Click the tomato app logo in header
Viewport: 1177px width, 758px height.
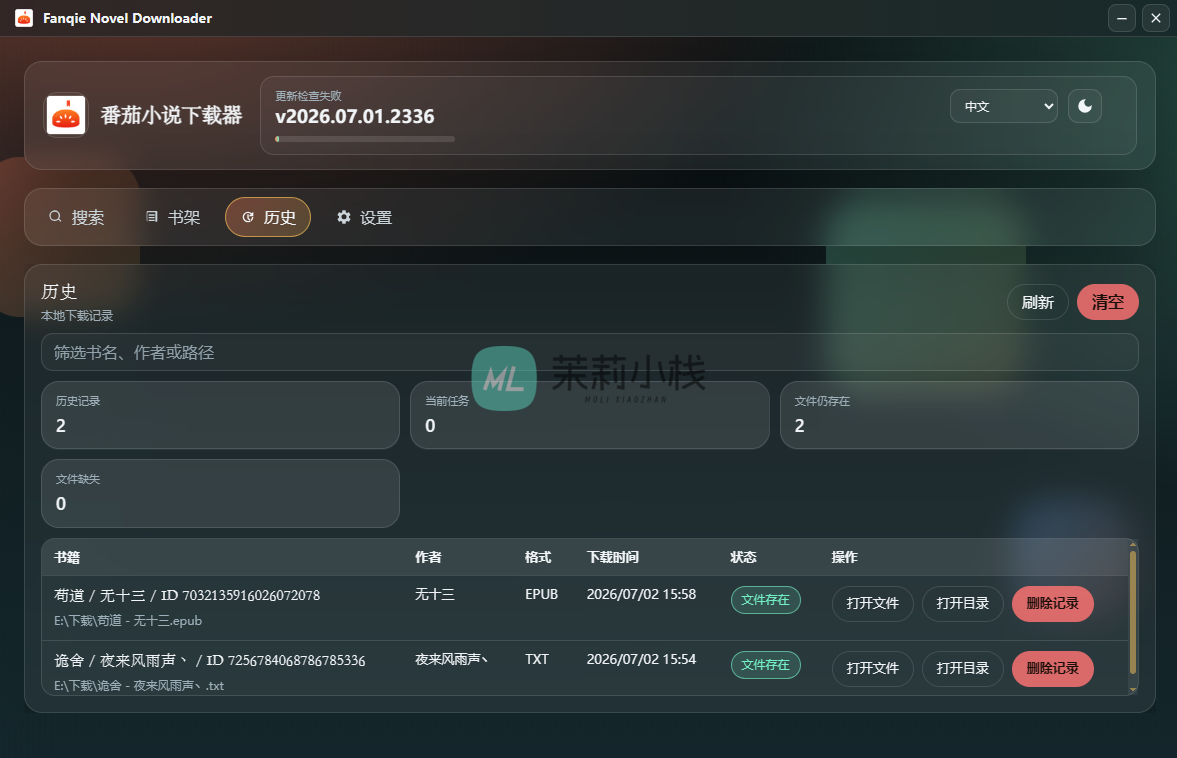click(x=66, y=115)
